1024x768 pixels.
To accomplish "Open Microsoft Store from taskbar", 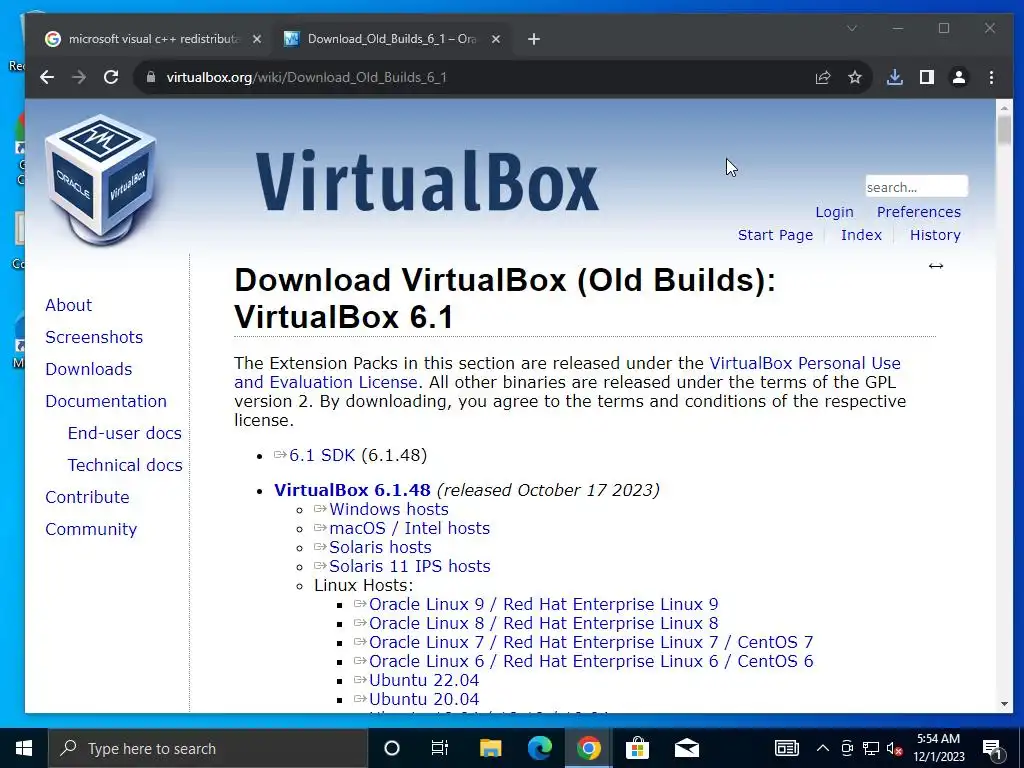I will tap(637, 748).
